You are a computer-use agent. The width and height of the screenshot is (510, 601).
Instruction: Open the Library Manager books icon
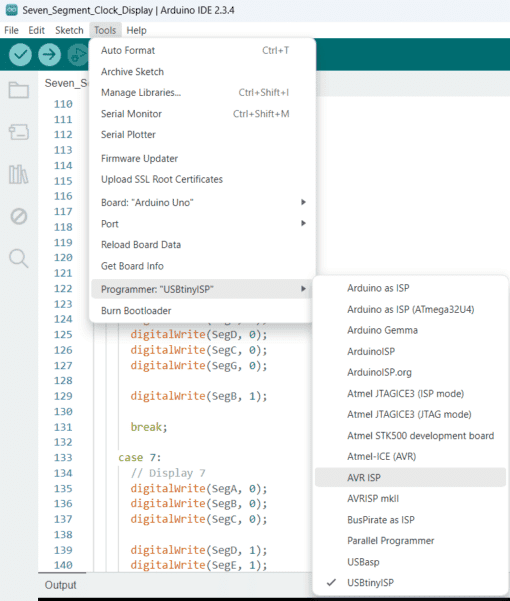click(19, 174)
